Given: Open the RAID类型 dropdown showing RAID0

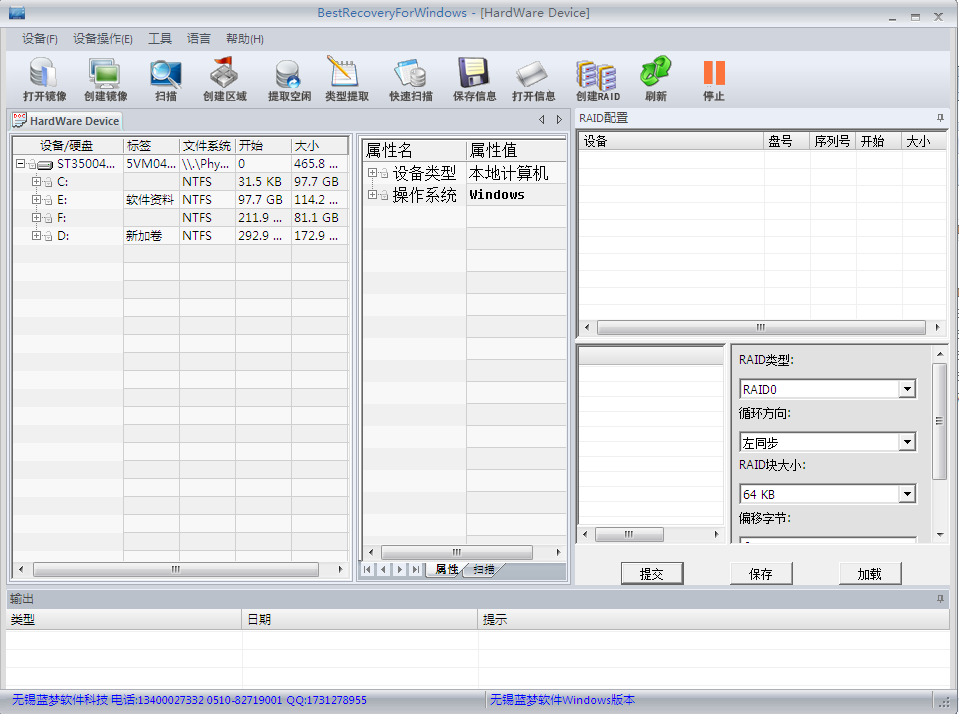Looking at the screenshot, I should 906,388.
